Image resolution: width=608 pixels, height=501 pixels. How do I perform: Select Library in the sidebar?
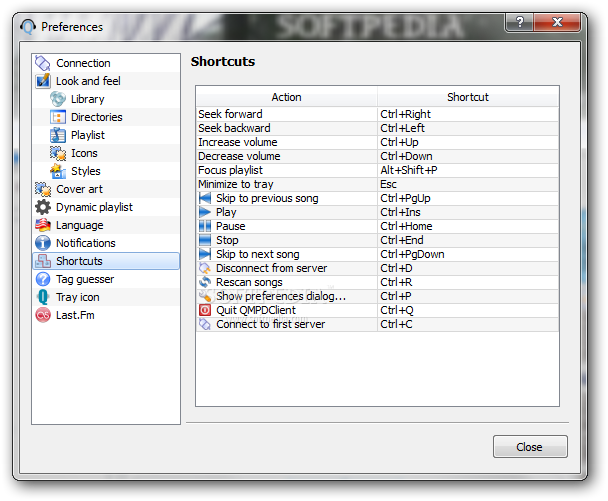tap(106, 99)
